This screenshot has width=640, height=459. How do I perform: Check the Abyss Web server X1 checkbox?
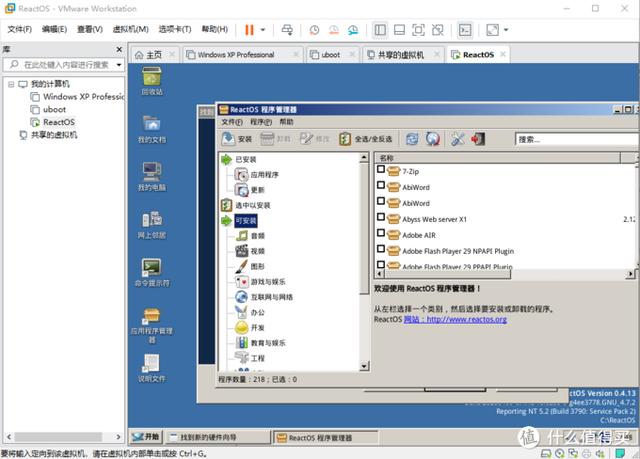pos(381,217)
